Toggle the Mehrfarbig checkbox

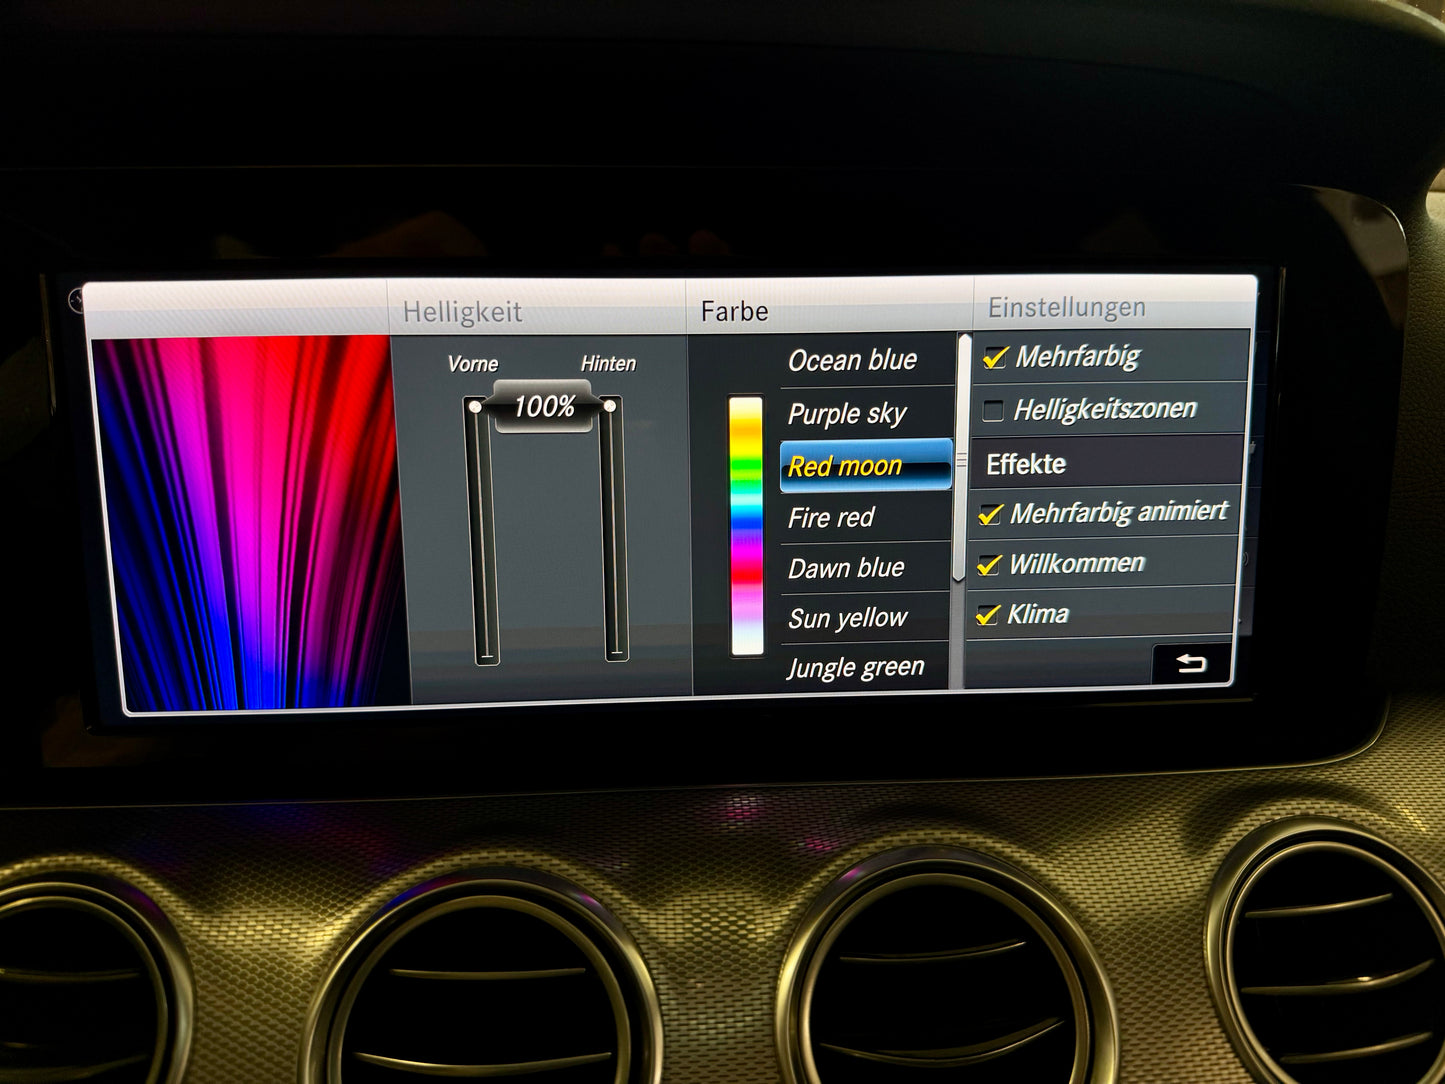(x=995, y=358)
